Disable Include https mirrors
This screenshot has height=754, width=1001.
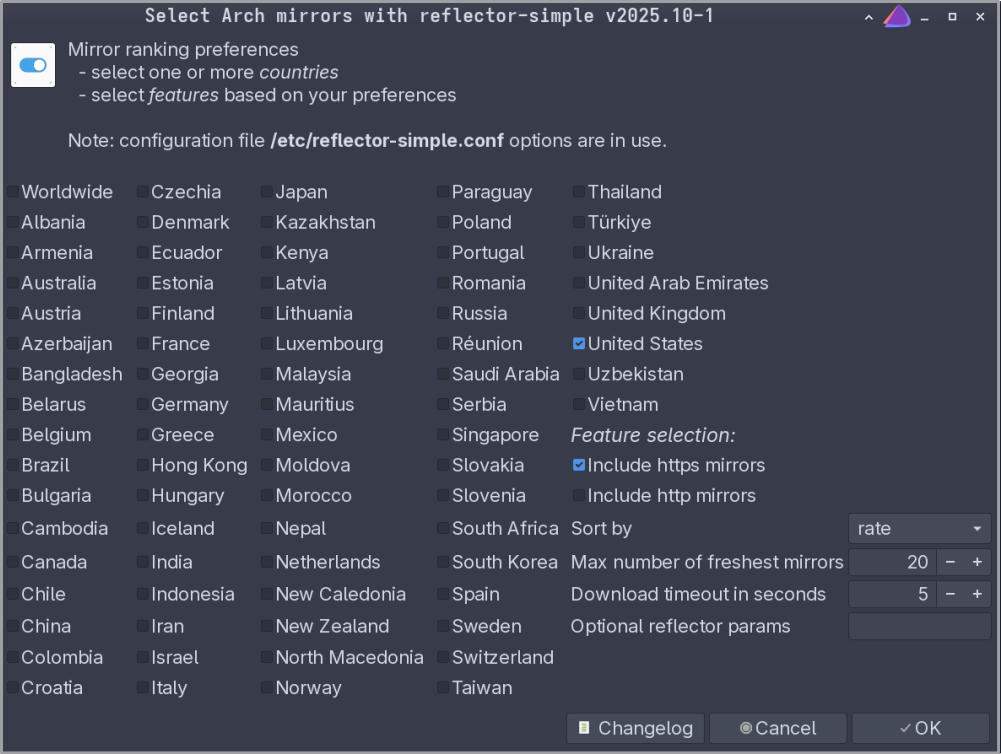(579, 465)
